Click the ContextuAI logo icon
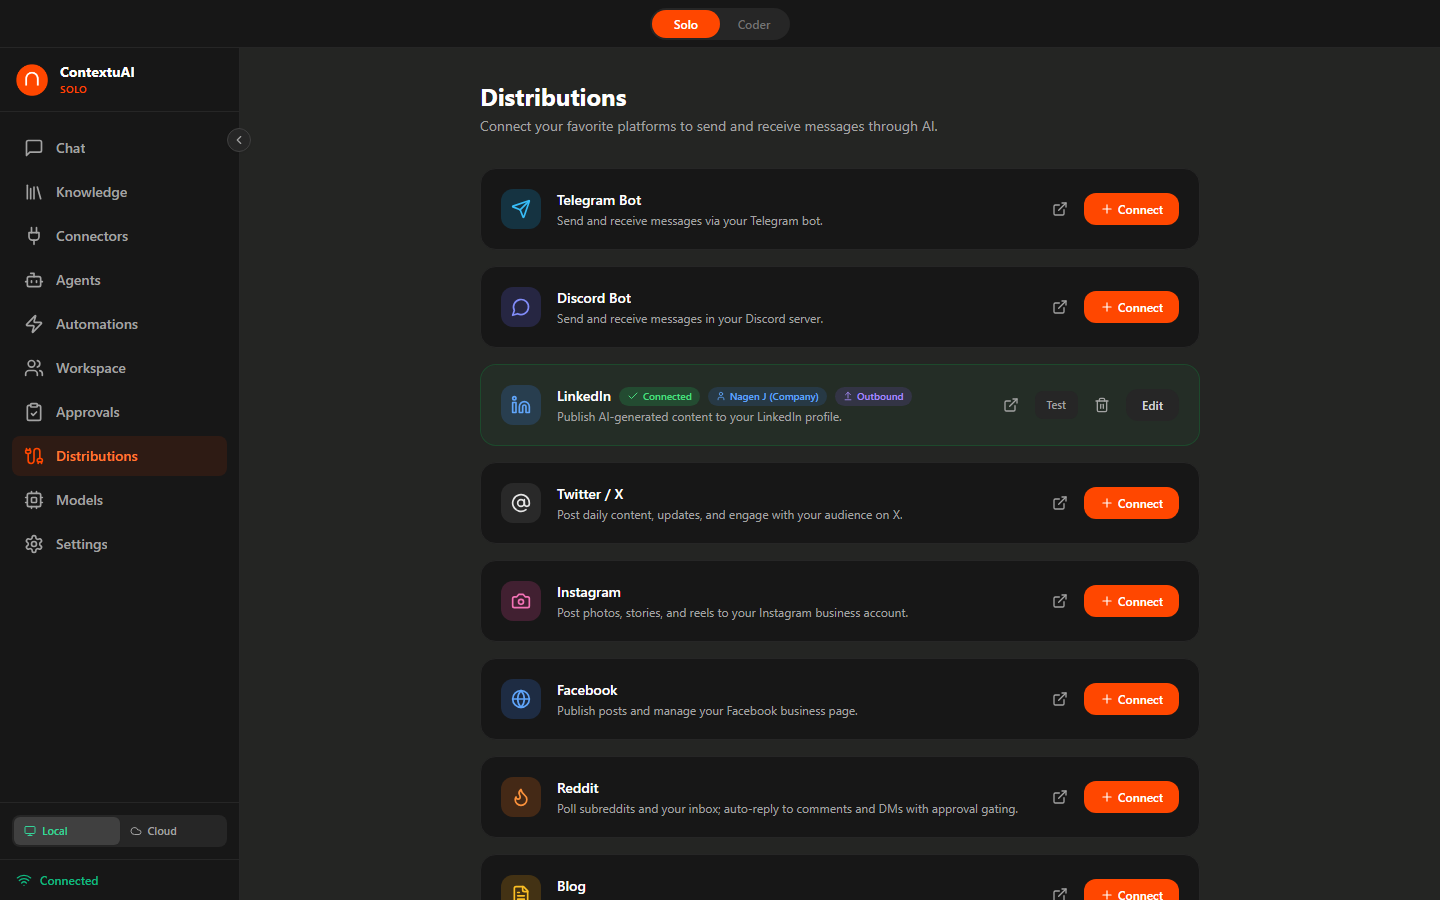1440x900 pixels. [32, 80]
